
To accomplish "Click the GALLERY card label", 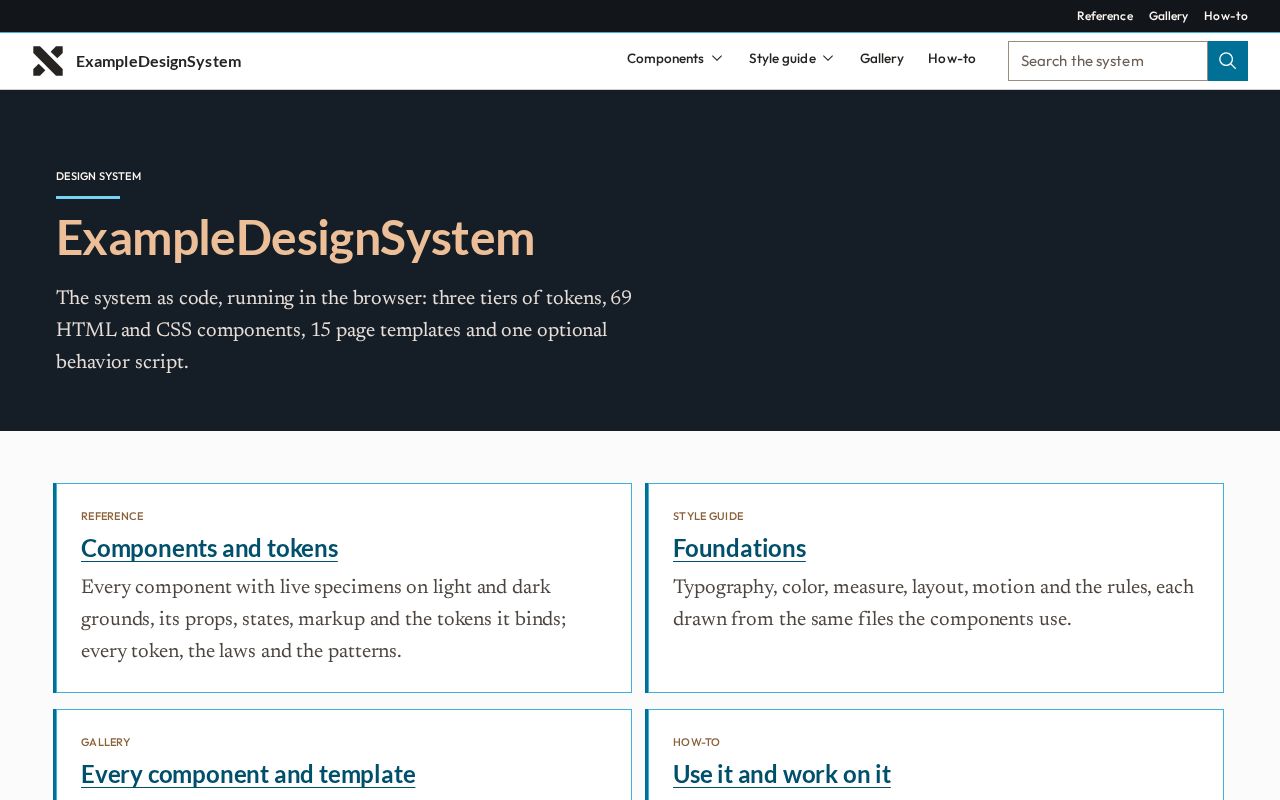I will pos(105,742).
